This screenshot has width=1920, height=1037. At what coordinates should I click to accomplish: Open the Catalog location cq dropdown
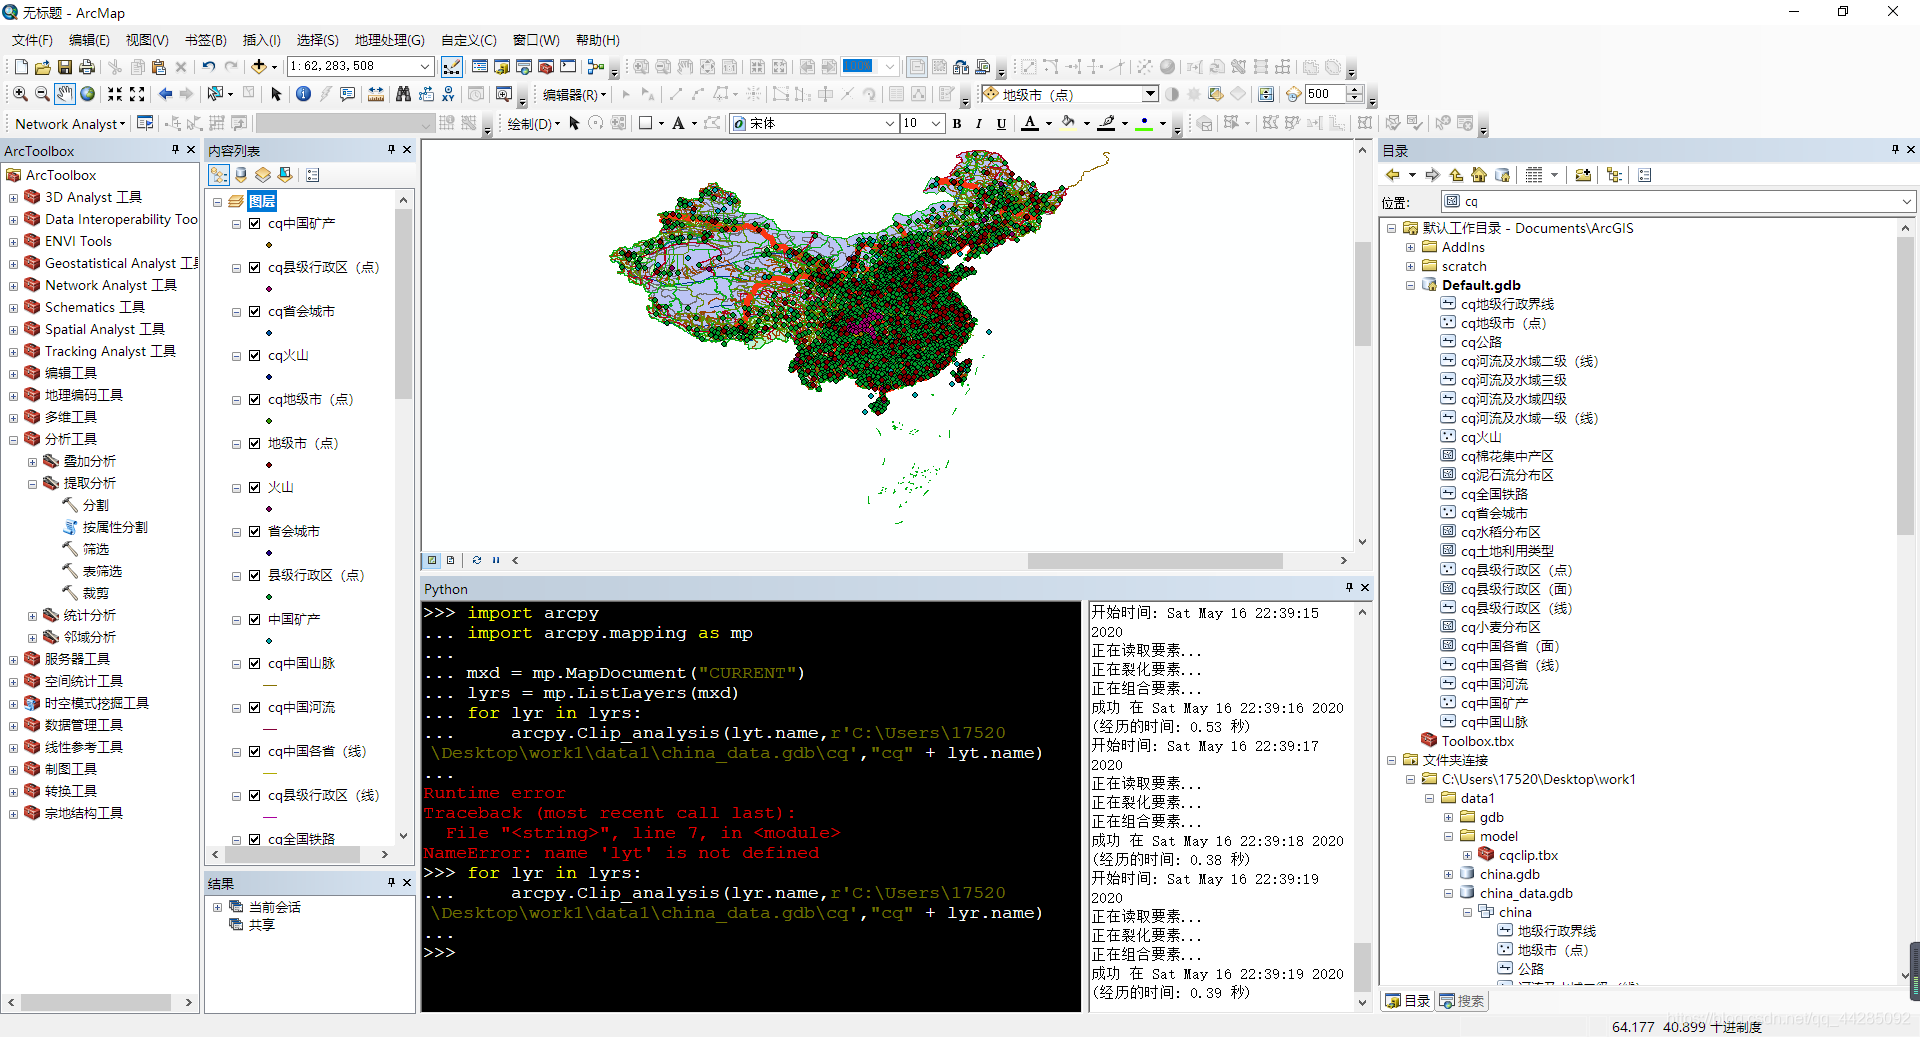click(x=1907, y=202)
